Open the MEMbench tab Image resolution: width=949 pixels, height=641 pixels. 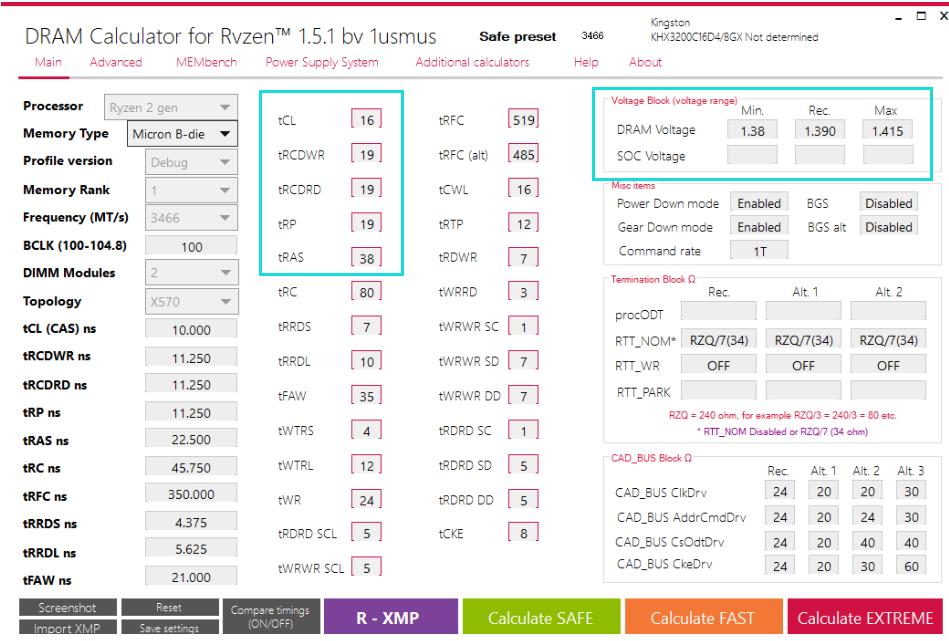(203, 62)
